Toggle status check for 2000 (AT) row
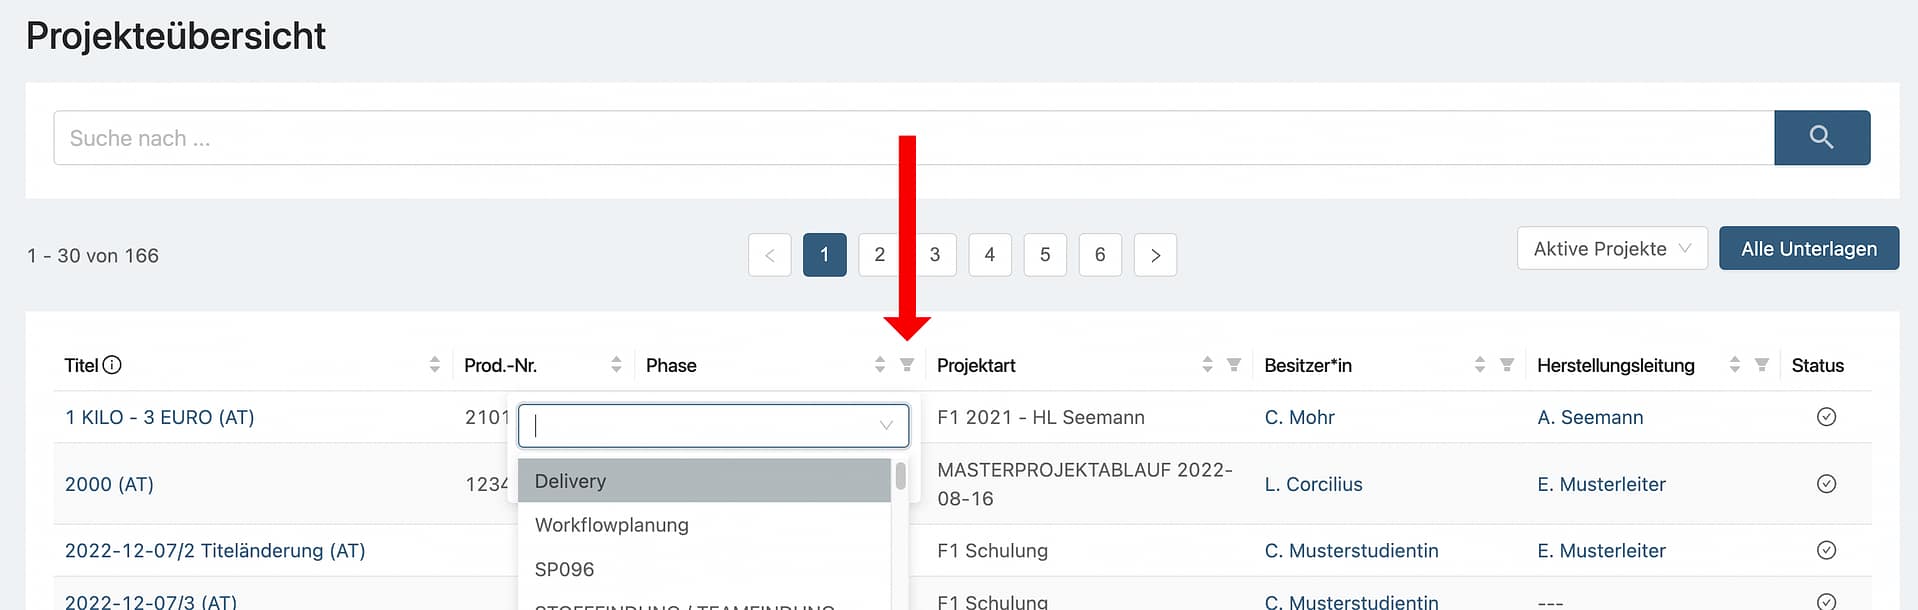Screen dimensions: 1918x610 click(x=1826, y=484)
